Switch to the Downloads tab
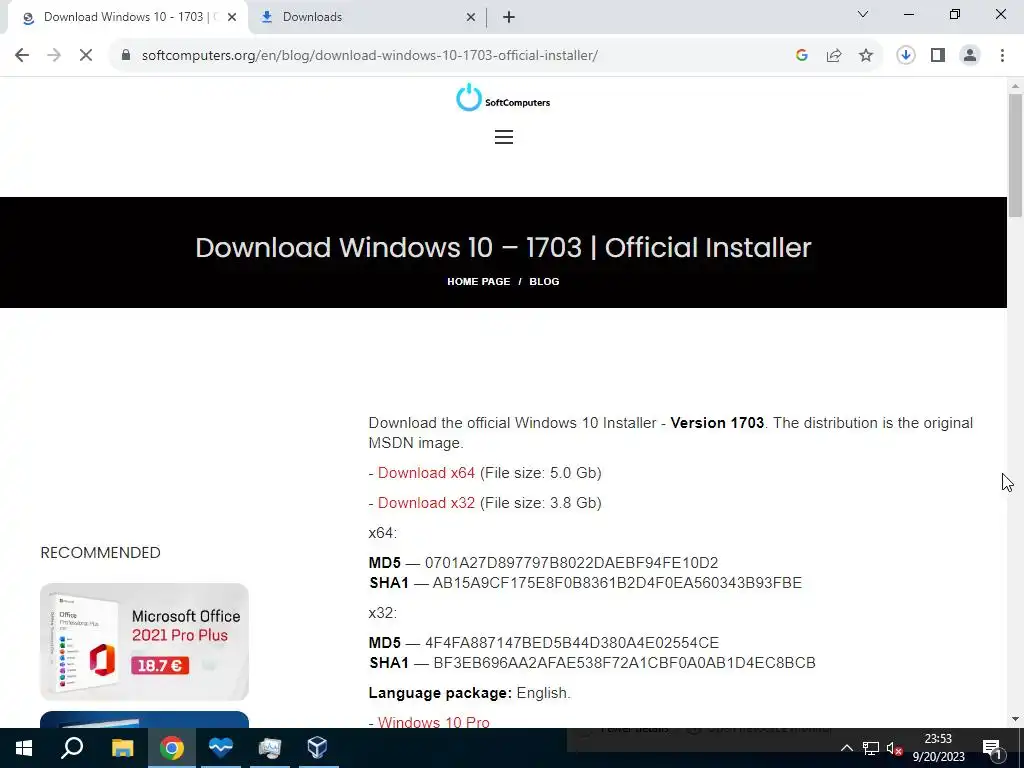 368,18
